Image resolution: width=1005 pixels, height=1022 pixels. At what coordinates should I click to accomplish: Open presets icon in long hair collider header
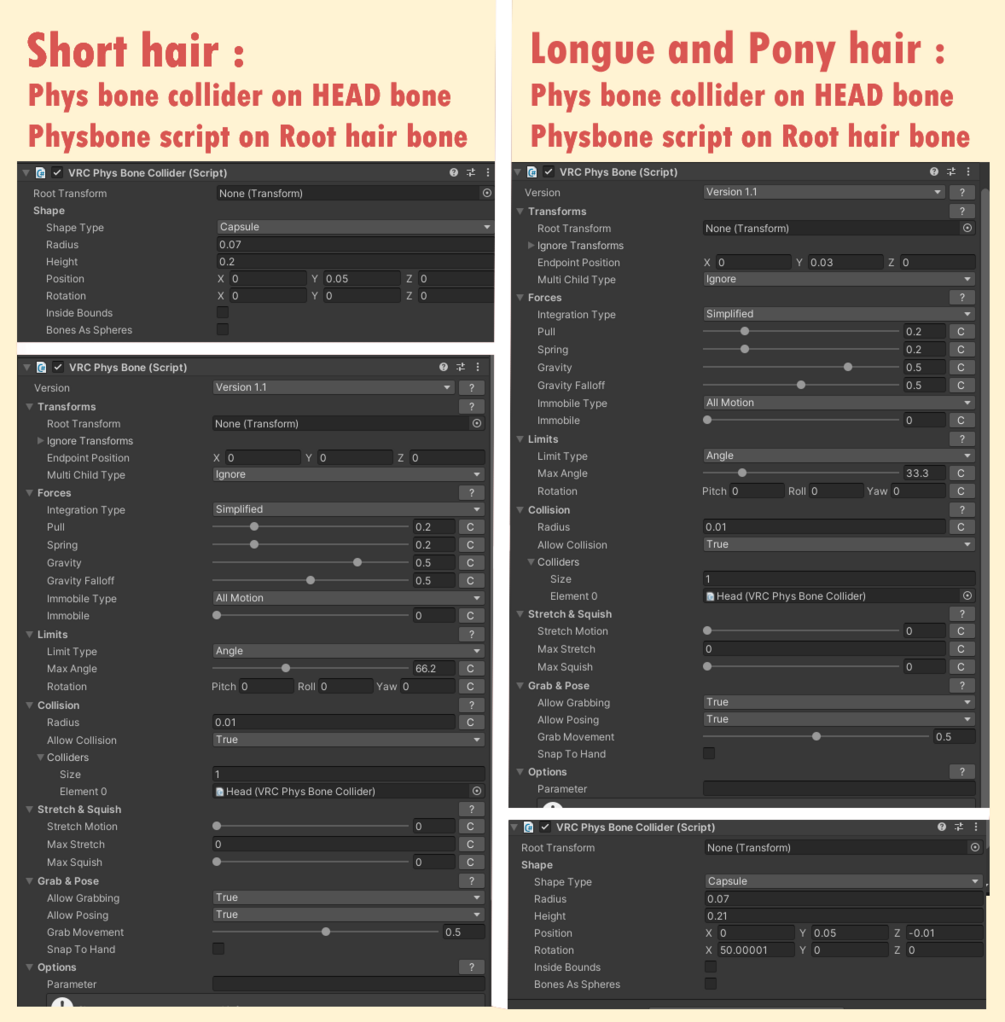coord(959,826)
